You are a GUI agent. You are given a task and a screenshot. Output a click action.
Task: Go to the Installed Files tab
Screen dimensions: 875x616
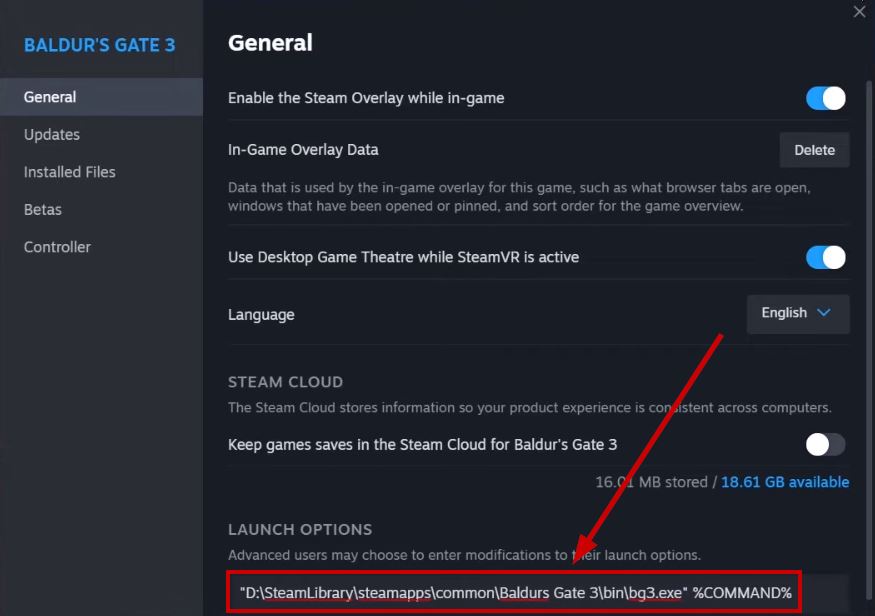pos(70,172)
